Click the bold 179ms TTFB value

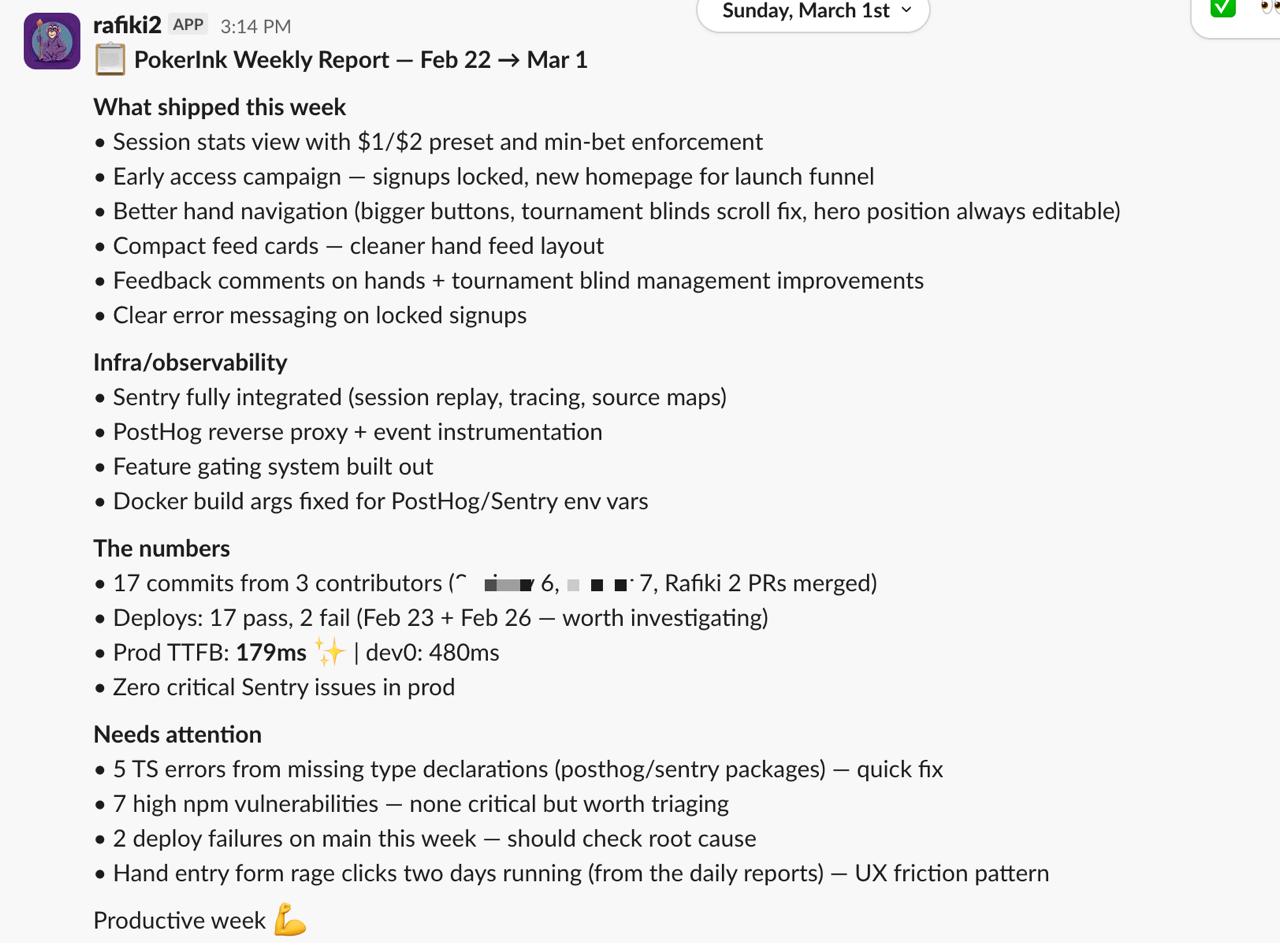point(270,651)
